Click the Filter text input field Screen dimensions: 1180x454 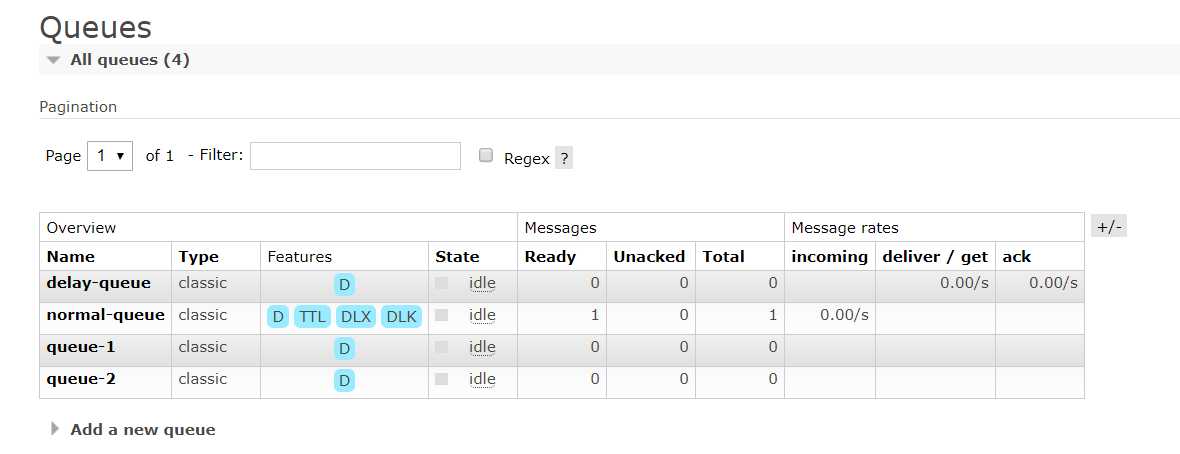pyautogui.click(x=355, y=156)
